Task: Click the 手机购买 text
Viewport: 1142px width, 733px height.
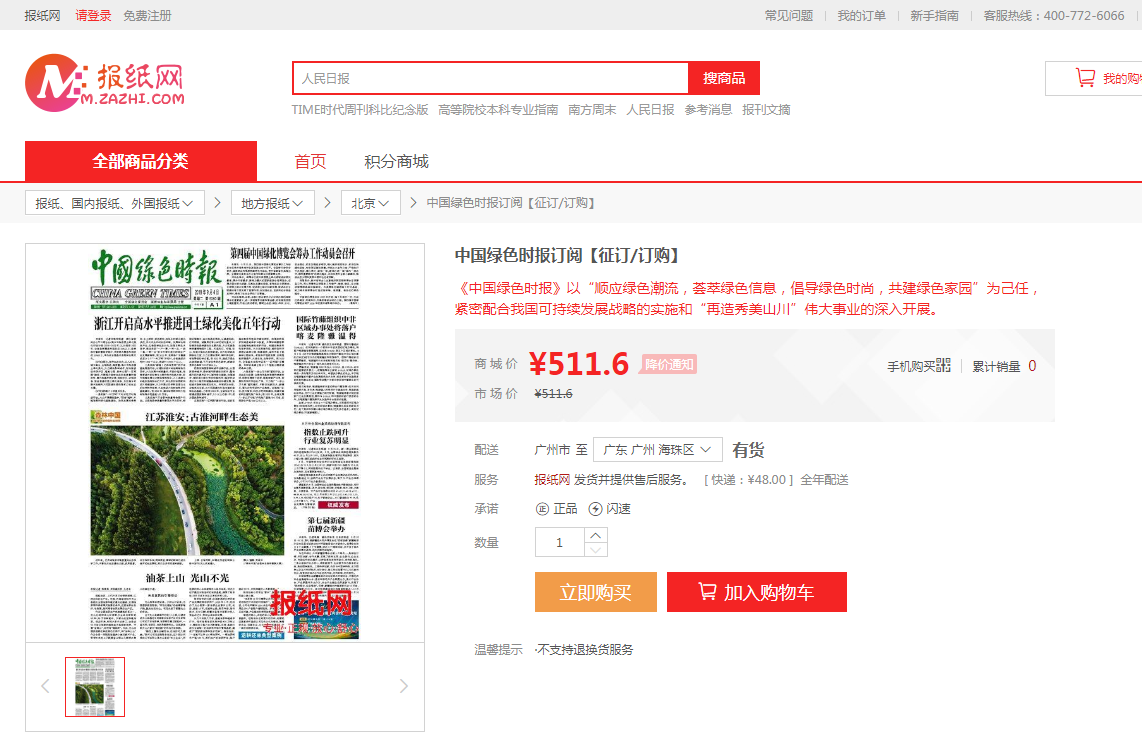Action: [x=910, y=366]
